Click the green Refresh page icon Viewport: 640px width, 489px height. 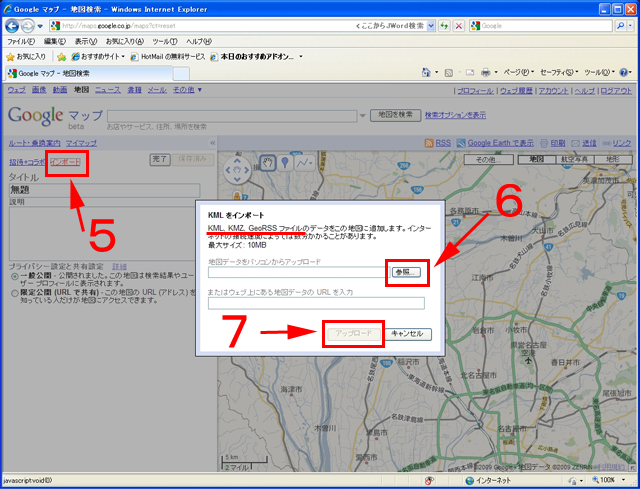[444, 26]
